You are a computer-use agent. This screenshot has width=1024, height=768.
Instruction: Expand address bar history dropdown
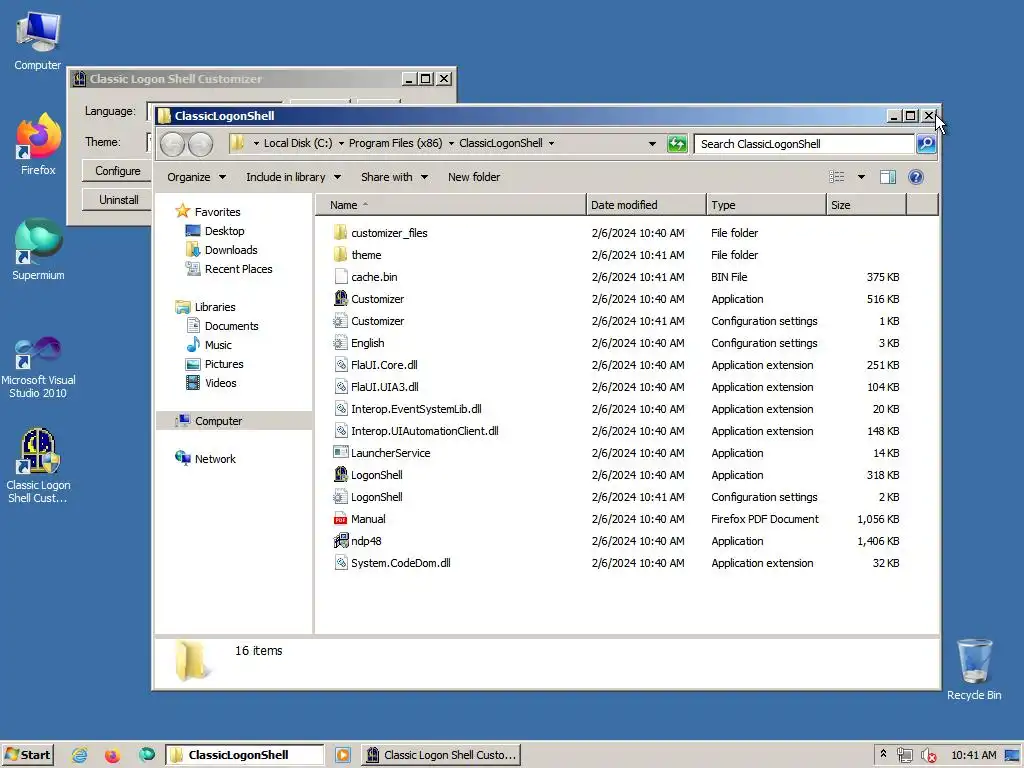[x=652, y=144]
